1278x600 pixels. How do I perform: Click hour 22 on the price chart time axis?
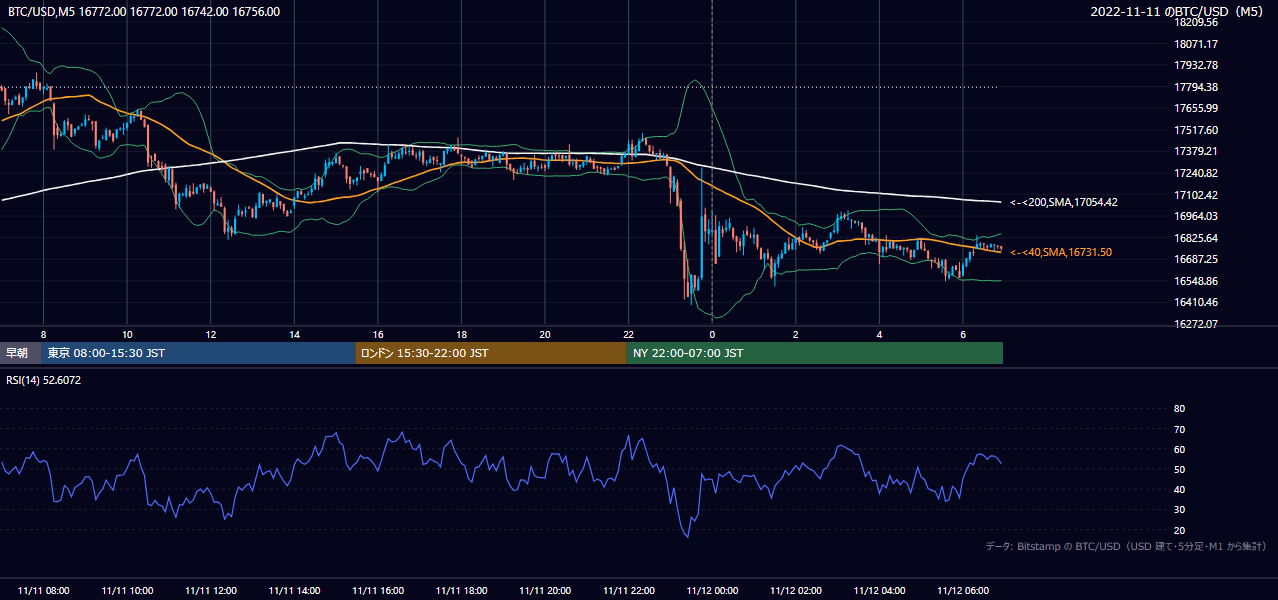pos(628,334)
